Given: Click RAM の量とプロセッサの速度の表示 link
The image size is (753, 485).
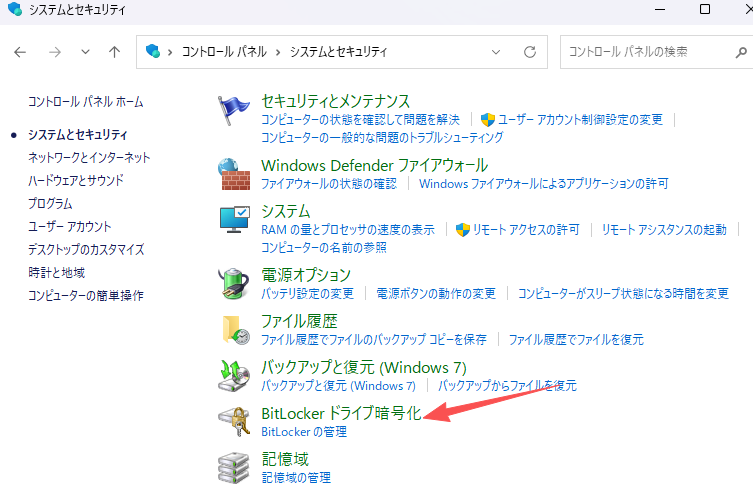Looking at the screenshot, I should pyautogui.click(x=348, y=230).
